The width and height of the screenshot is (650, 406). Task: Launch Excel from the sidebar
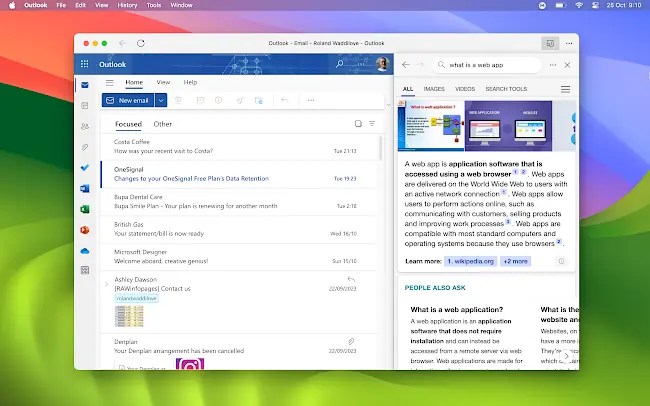85,209
